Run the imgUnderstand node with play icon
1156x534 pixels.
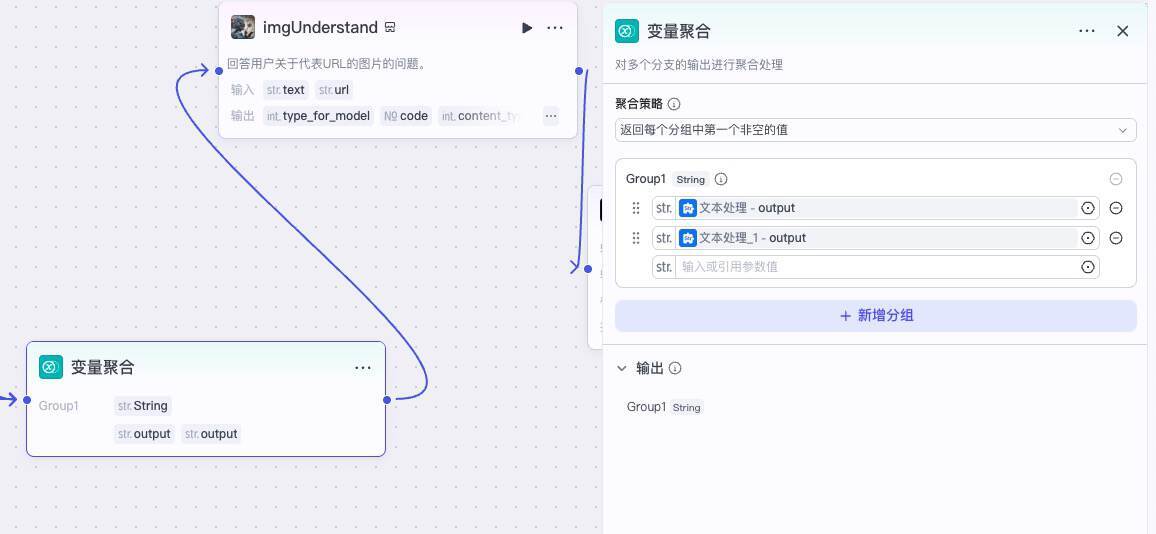click(526, 28)
